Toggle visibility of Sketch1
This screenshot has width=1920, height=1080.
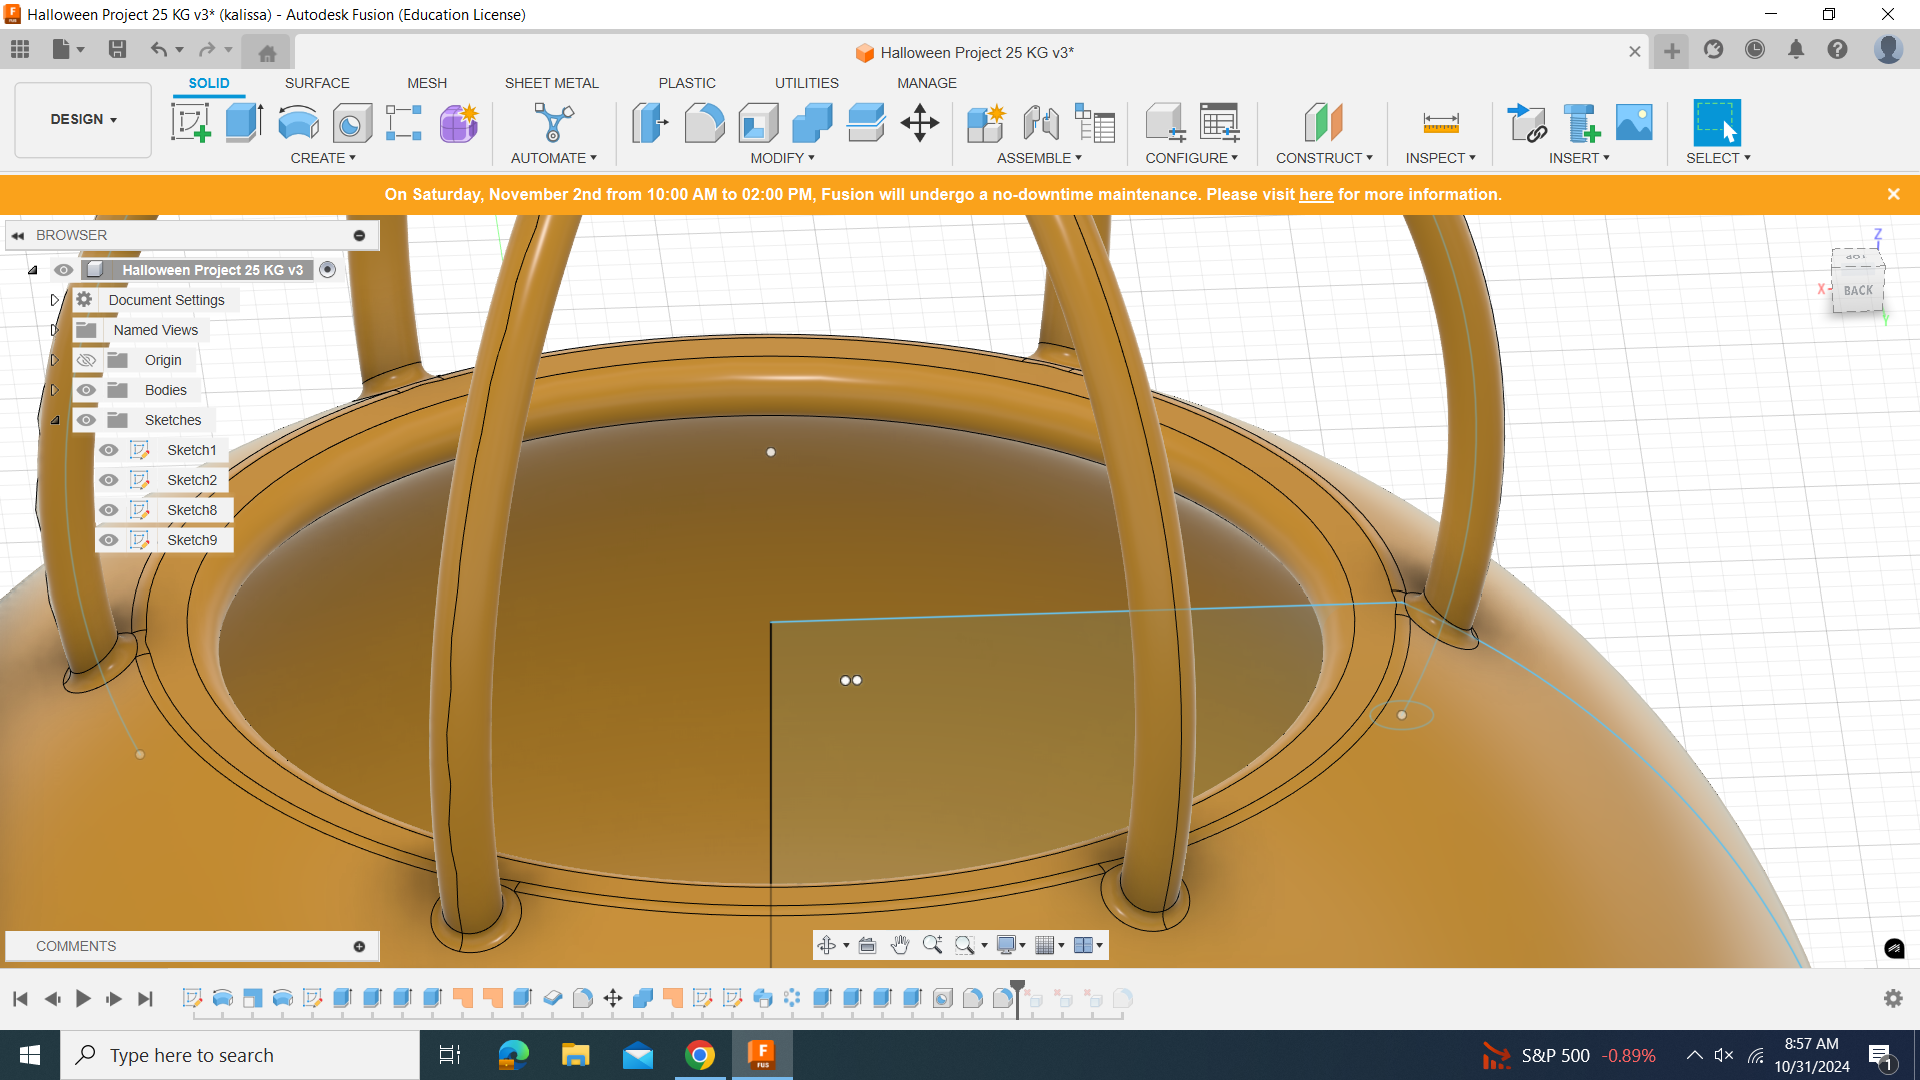point(109,450)
